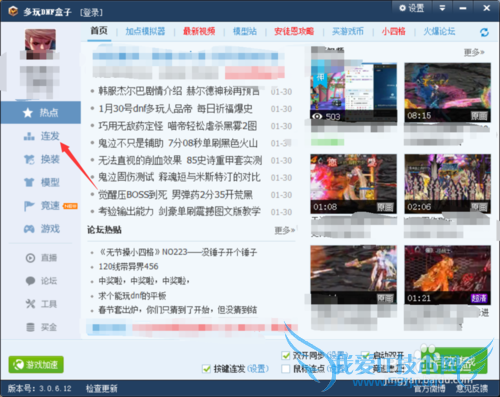Toggle the 双开同步 checkbox
The height and width of the screenshot is (397, 500).
point(286,356)
